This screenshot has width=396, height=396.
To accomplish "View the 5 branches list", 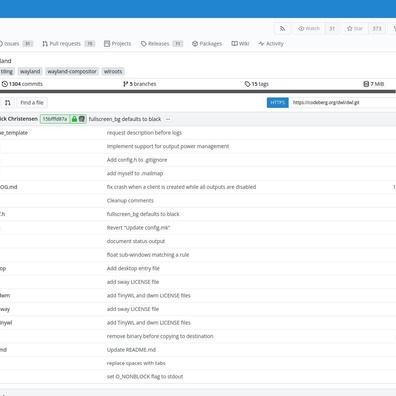I will point(139,84).
